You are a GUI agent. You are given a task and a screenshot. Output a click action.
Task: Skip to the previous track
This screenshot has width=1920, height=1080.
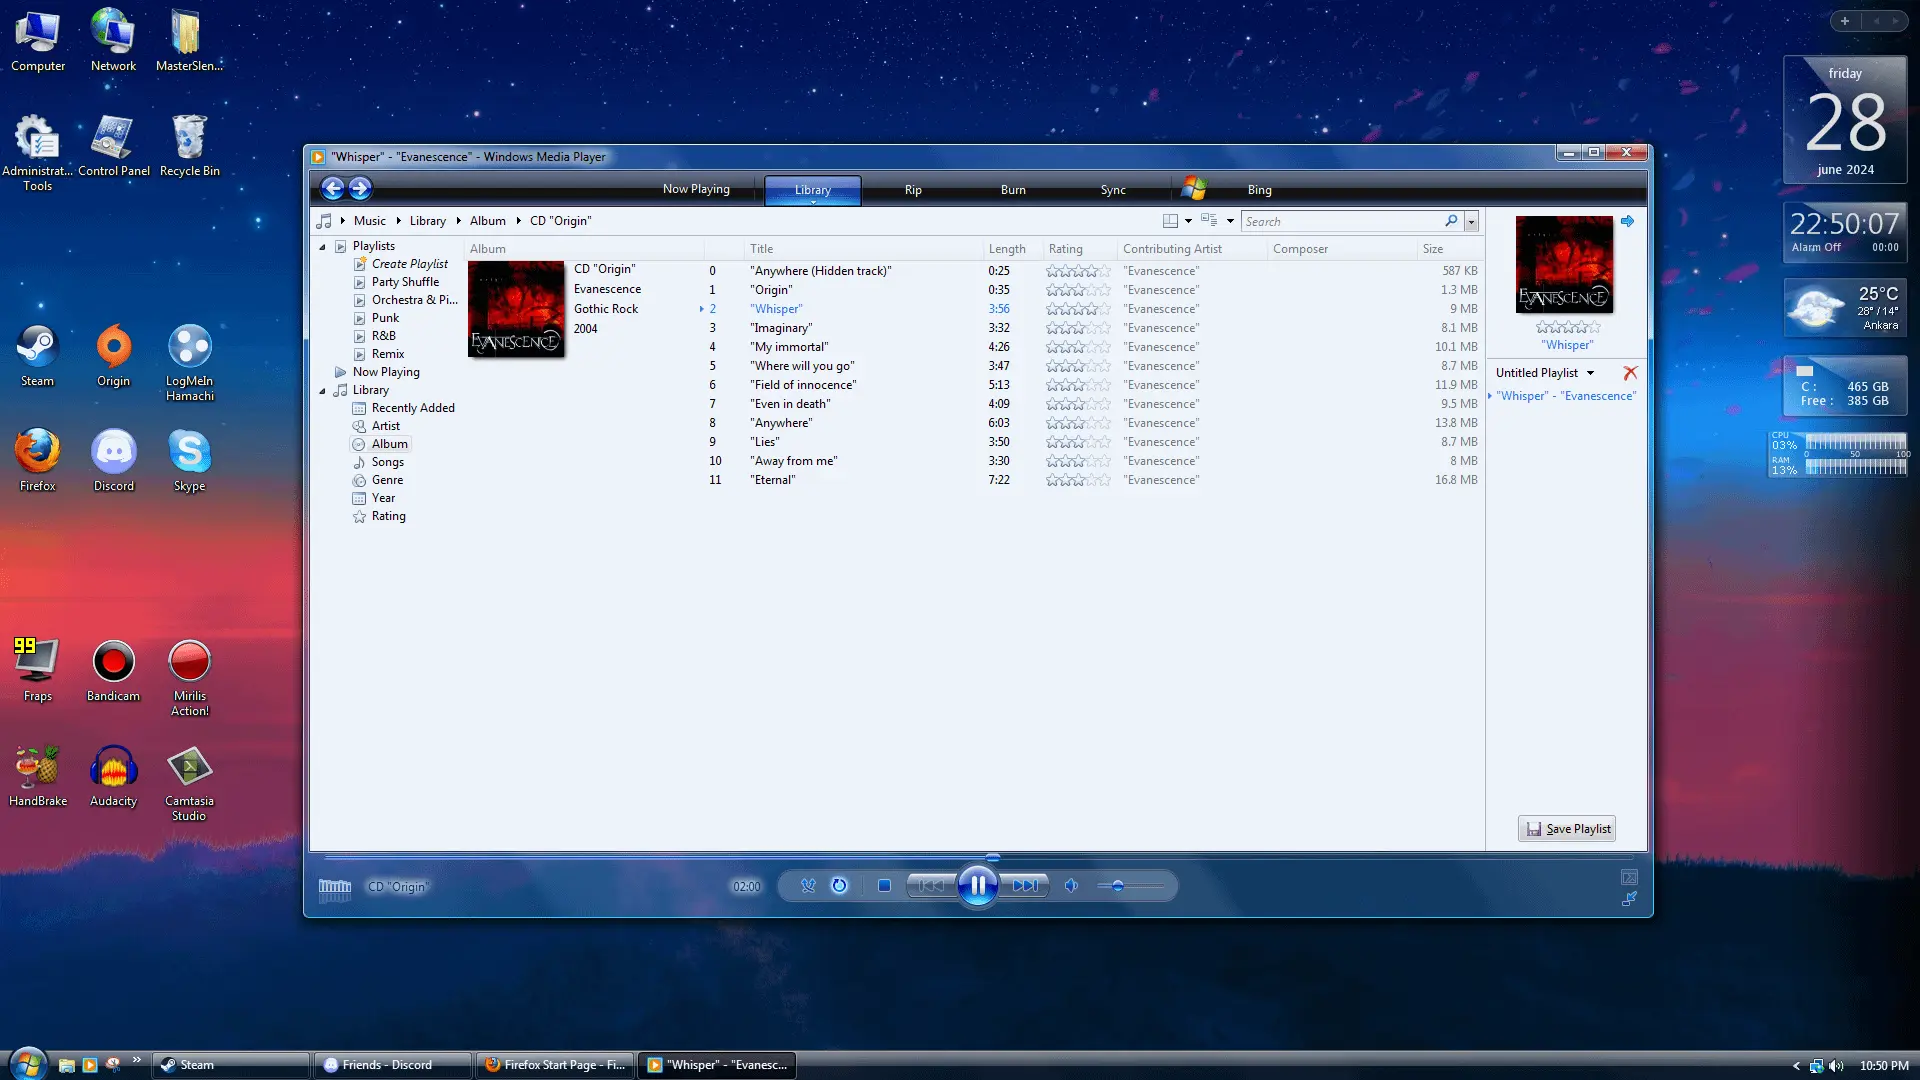pyautogui.click(x=931, y=886)
